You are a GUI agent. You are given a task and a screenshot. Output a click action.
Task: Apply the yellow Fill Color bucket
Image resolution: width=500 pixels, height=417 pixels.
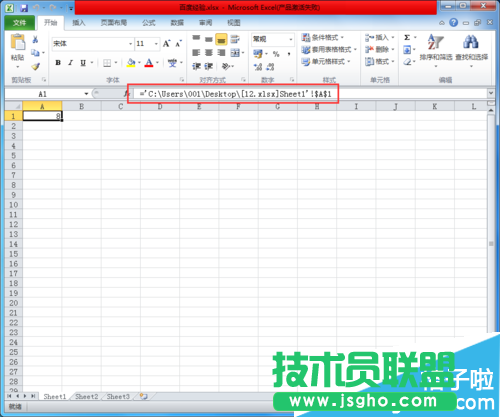[131, 63]
